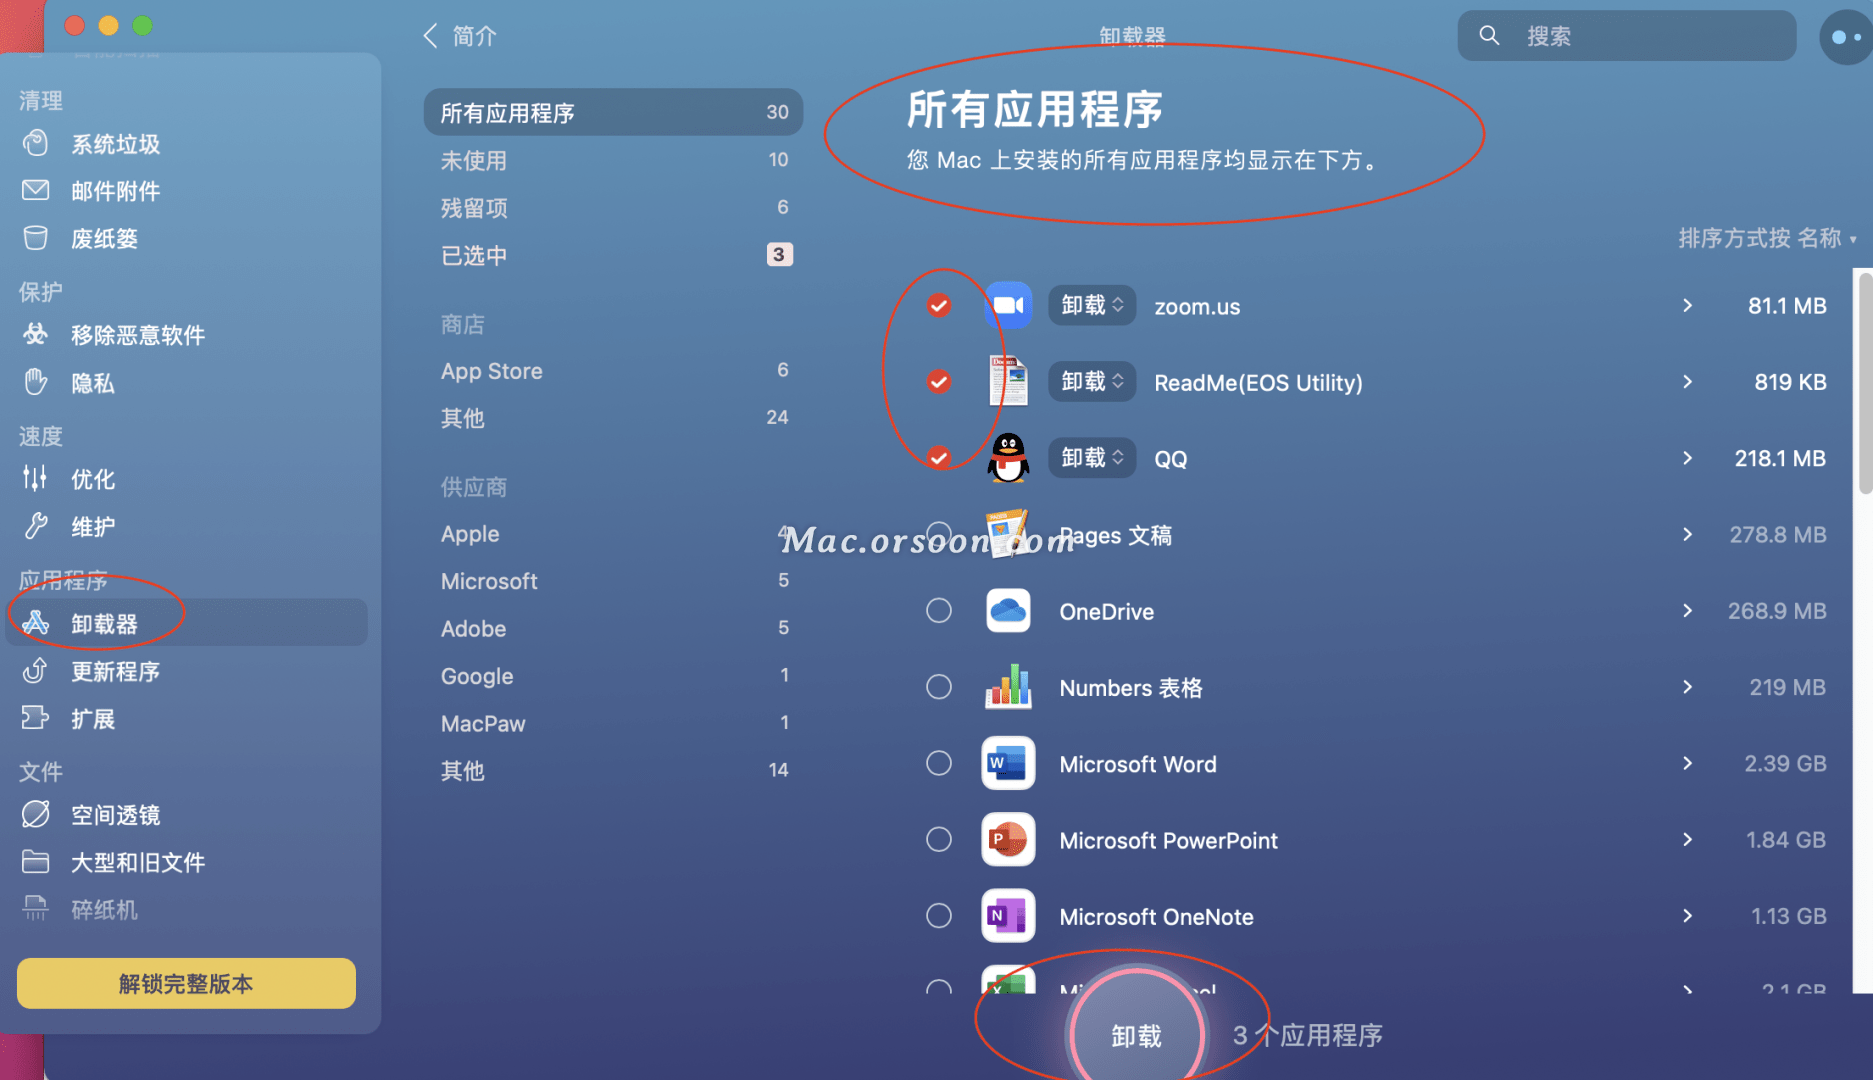
Task: Click the Extensions (扩展) icon
Action: pos(36,718)
